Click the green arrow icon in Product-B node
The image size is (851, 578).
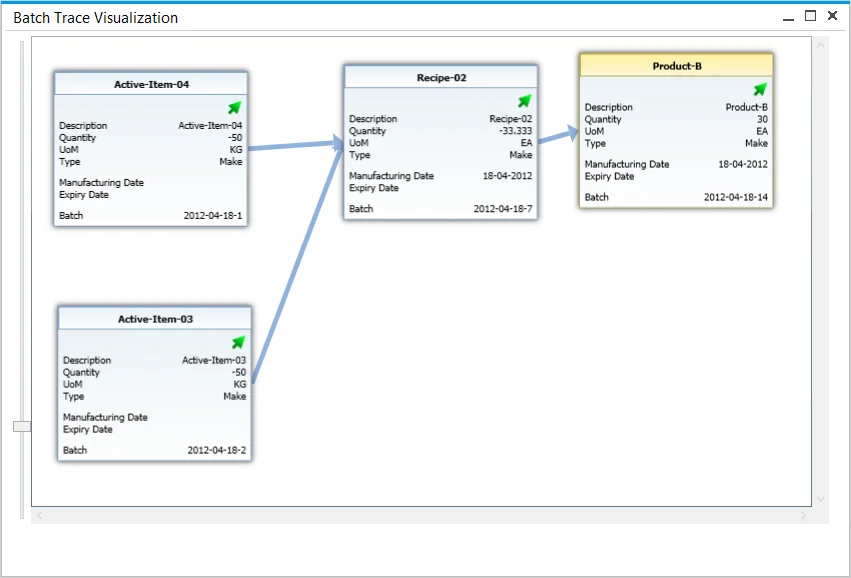click(x=760, y=90)
